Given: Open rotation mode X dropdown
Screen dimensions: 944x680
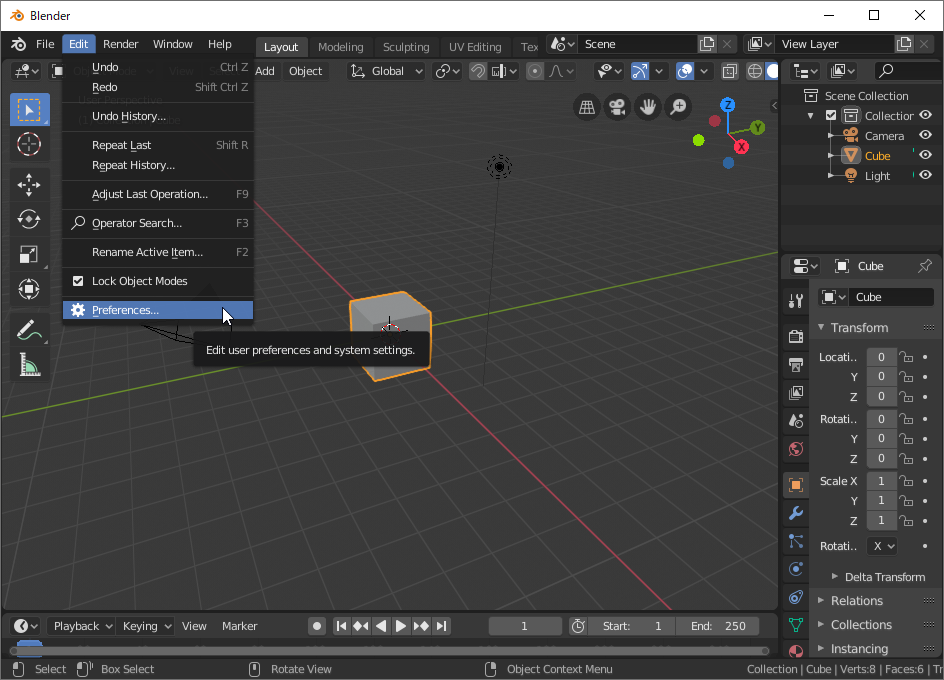Looking at the screenshot, I should (x=882, y=546).
